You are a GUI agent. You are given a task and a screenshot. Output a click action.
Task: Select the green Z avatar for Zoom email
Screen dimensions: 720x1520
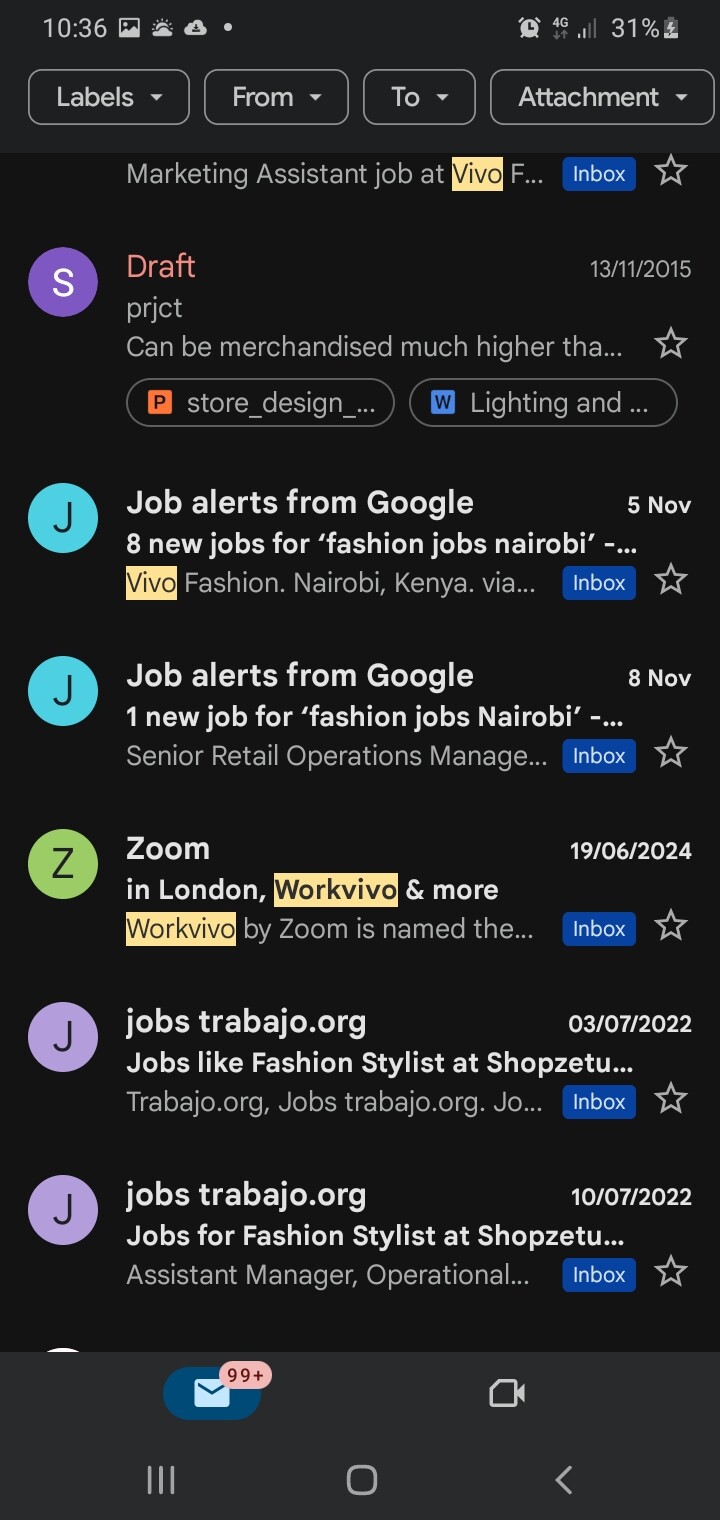(x=63, y=864)
